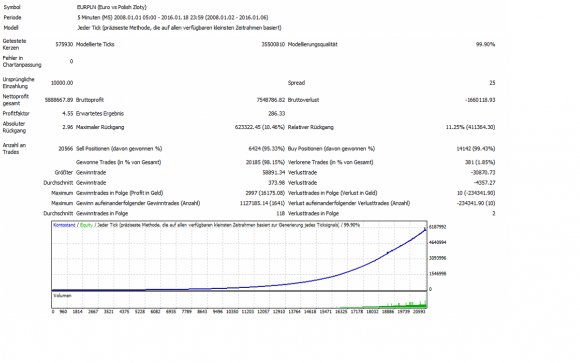Click the mid-curve marker on blue line
The height and width of the screenshot is (363, 580).
point(388,253)
